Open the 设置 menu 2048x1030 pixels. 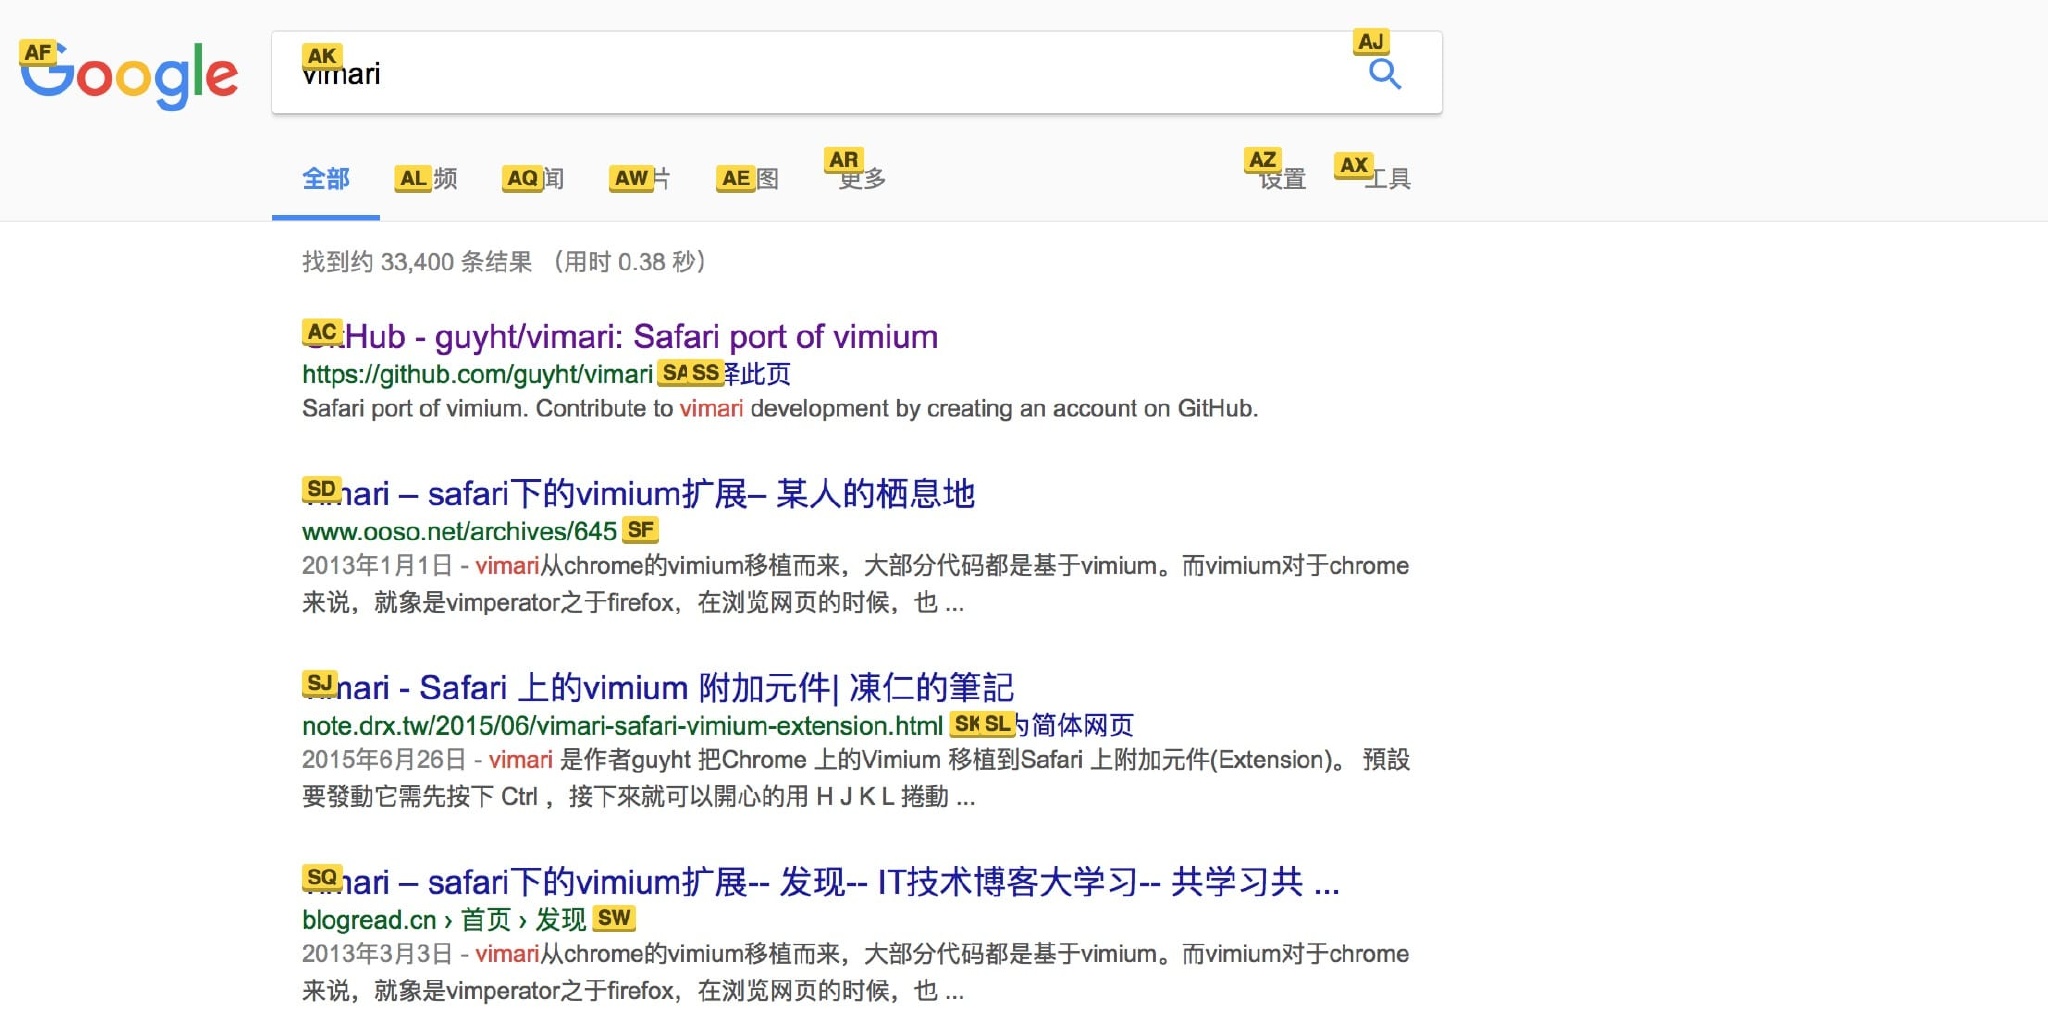[x=1282, y=179]
